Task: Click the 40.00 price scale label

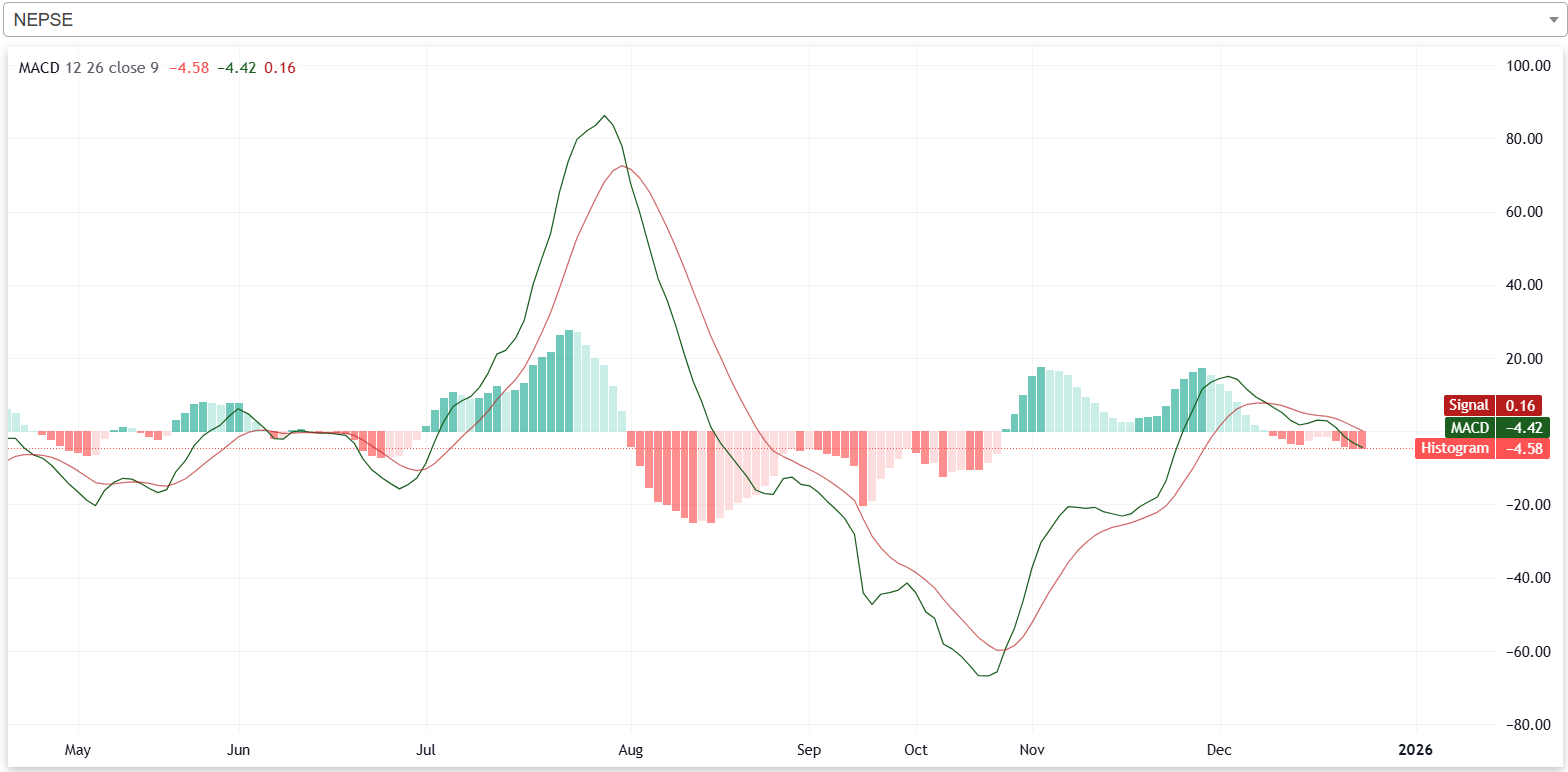Action: pos(1530,286)
